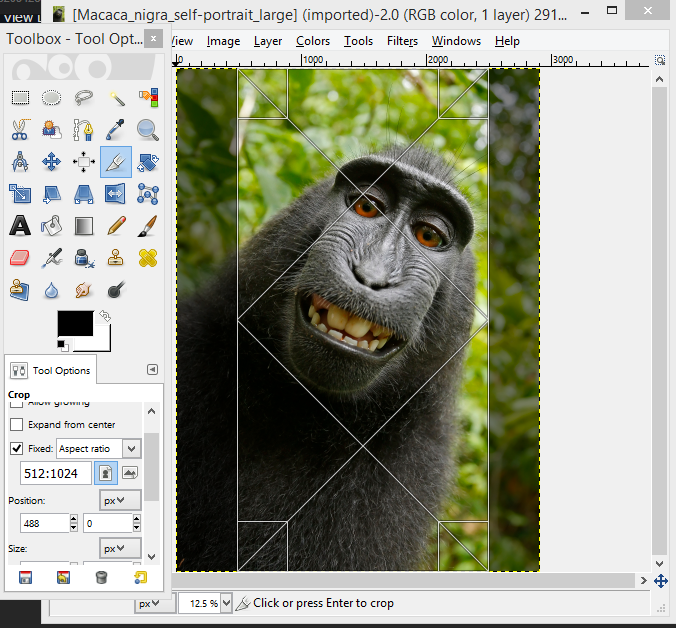
Task: Select the Eraser tool
Action: (x=20, y=258)
